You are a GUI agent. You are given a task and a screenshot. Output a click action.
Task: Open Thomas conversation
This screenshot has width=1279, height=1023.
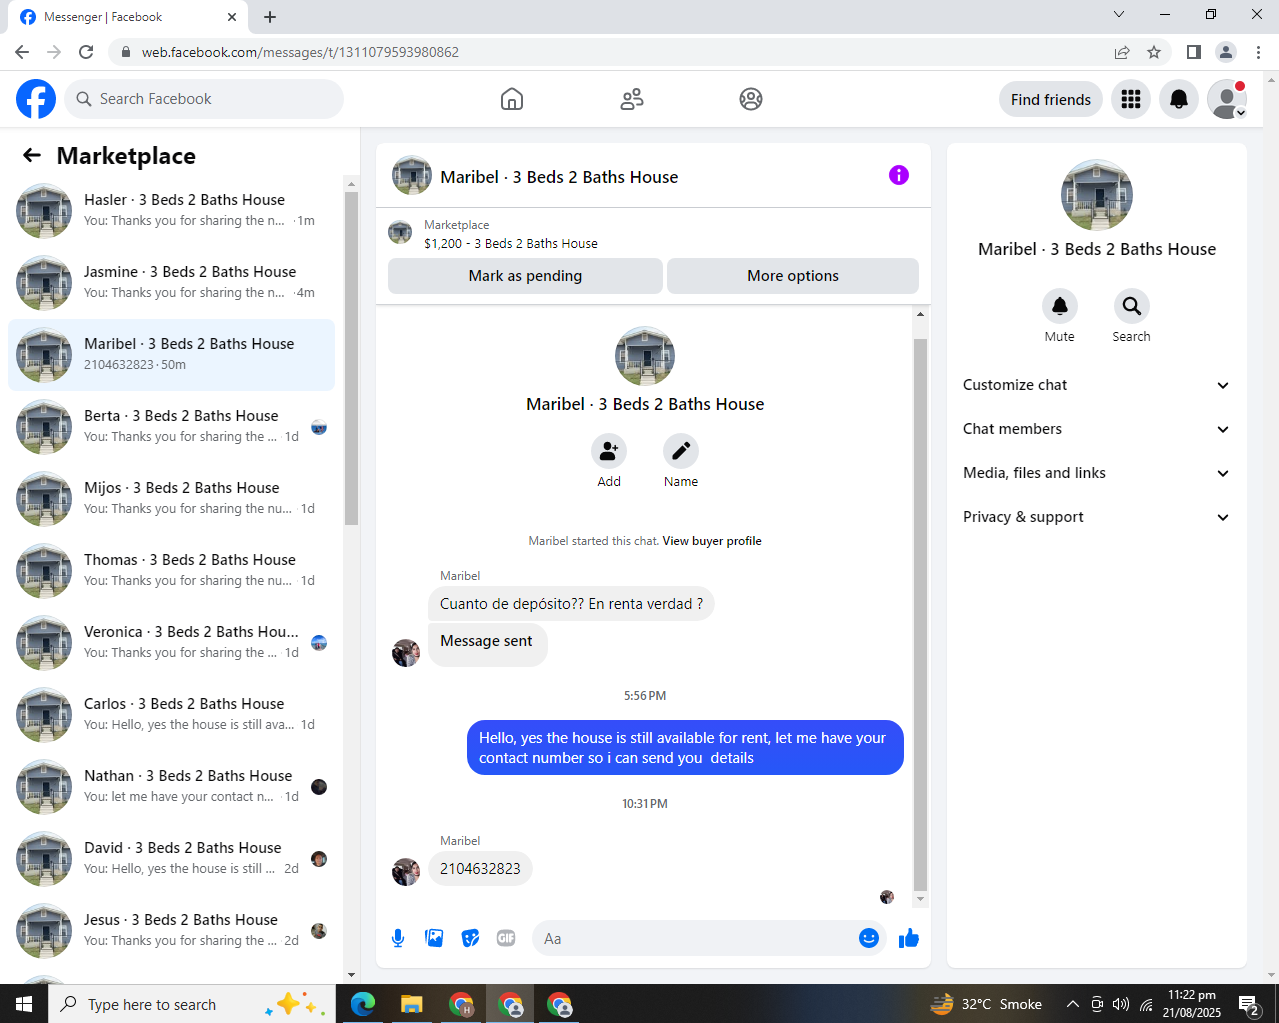171,571
